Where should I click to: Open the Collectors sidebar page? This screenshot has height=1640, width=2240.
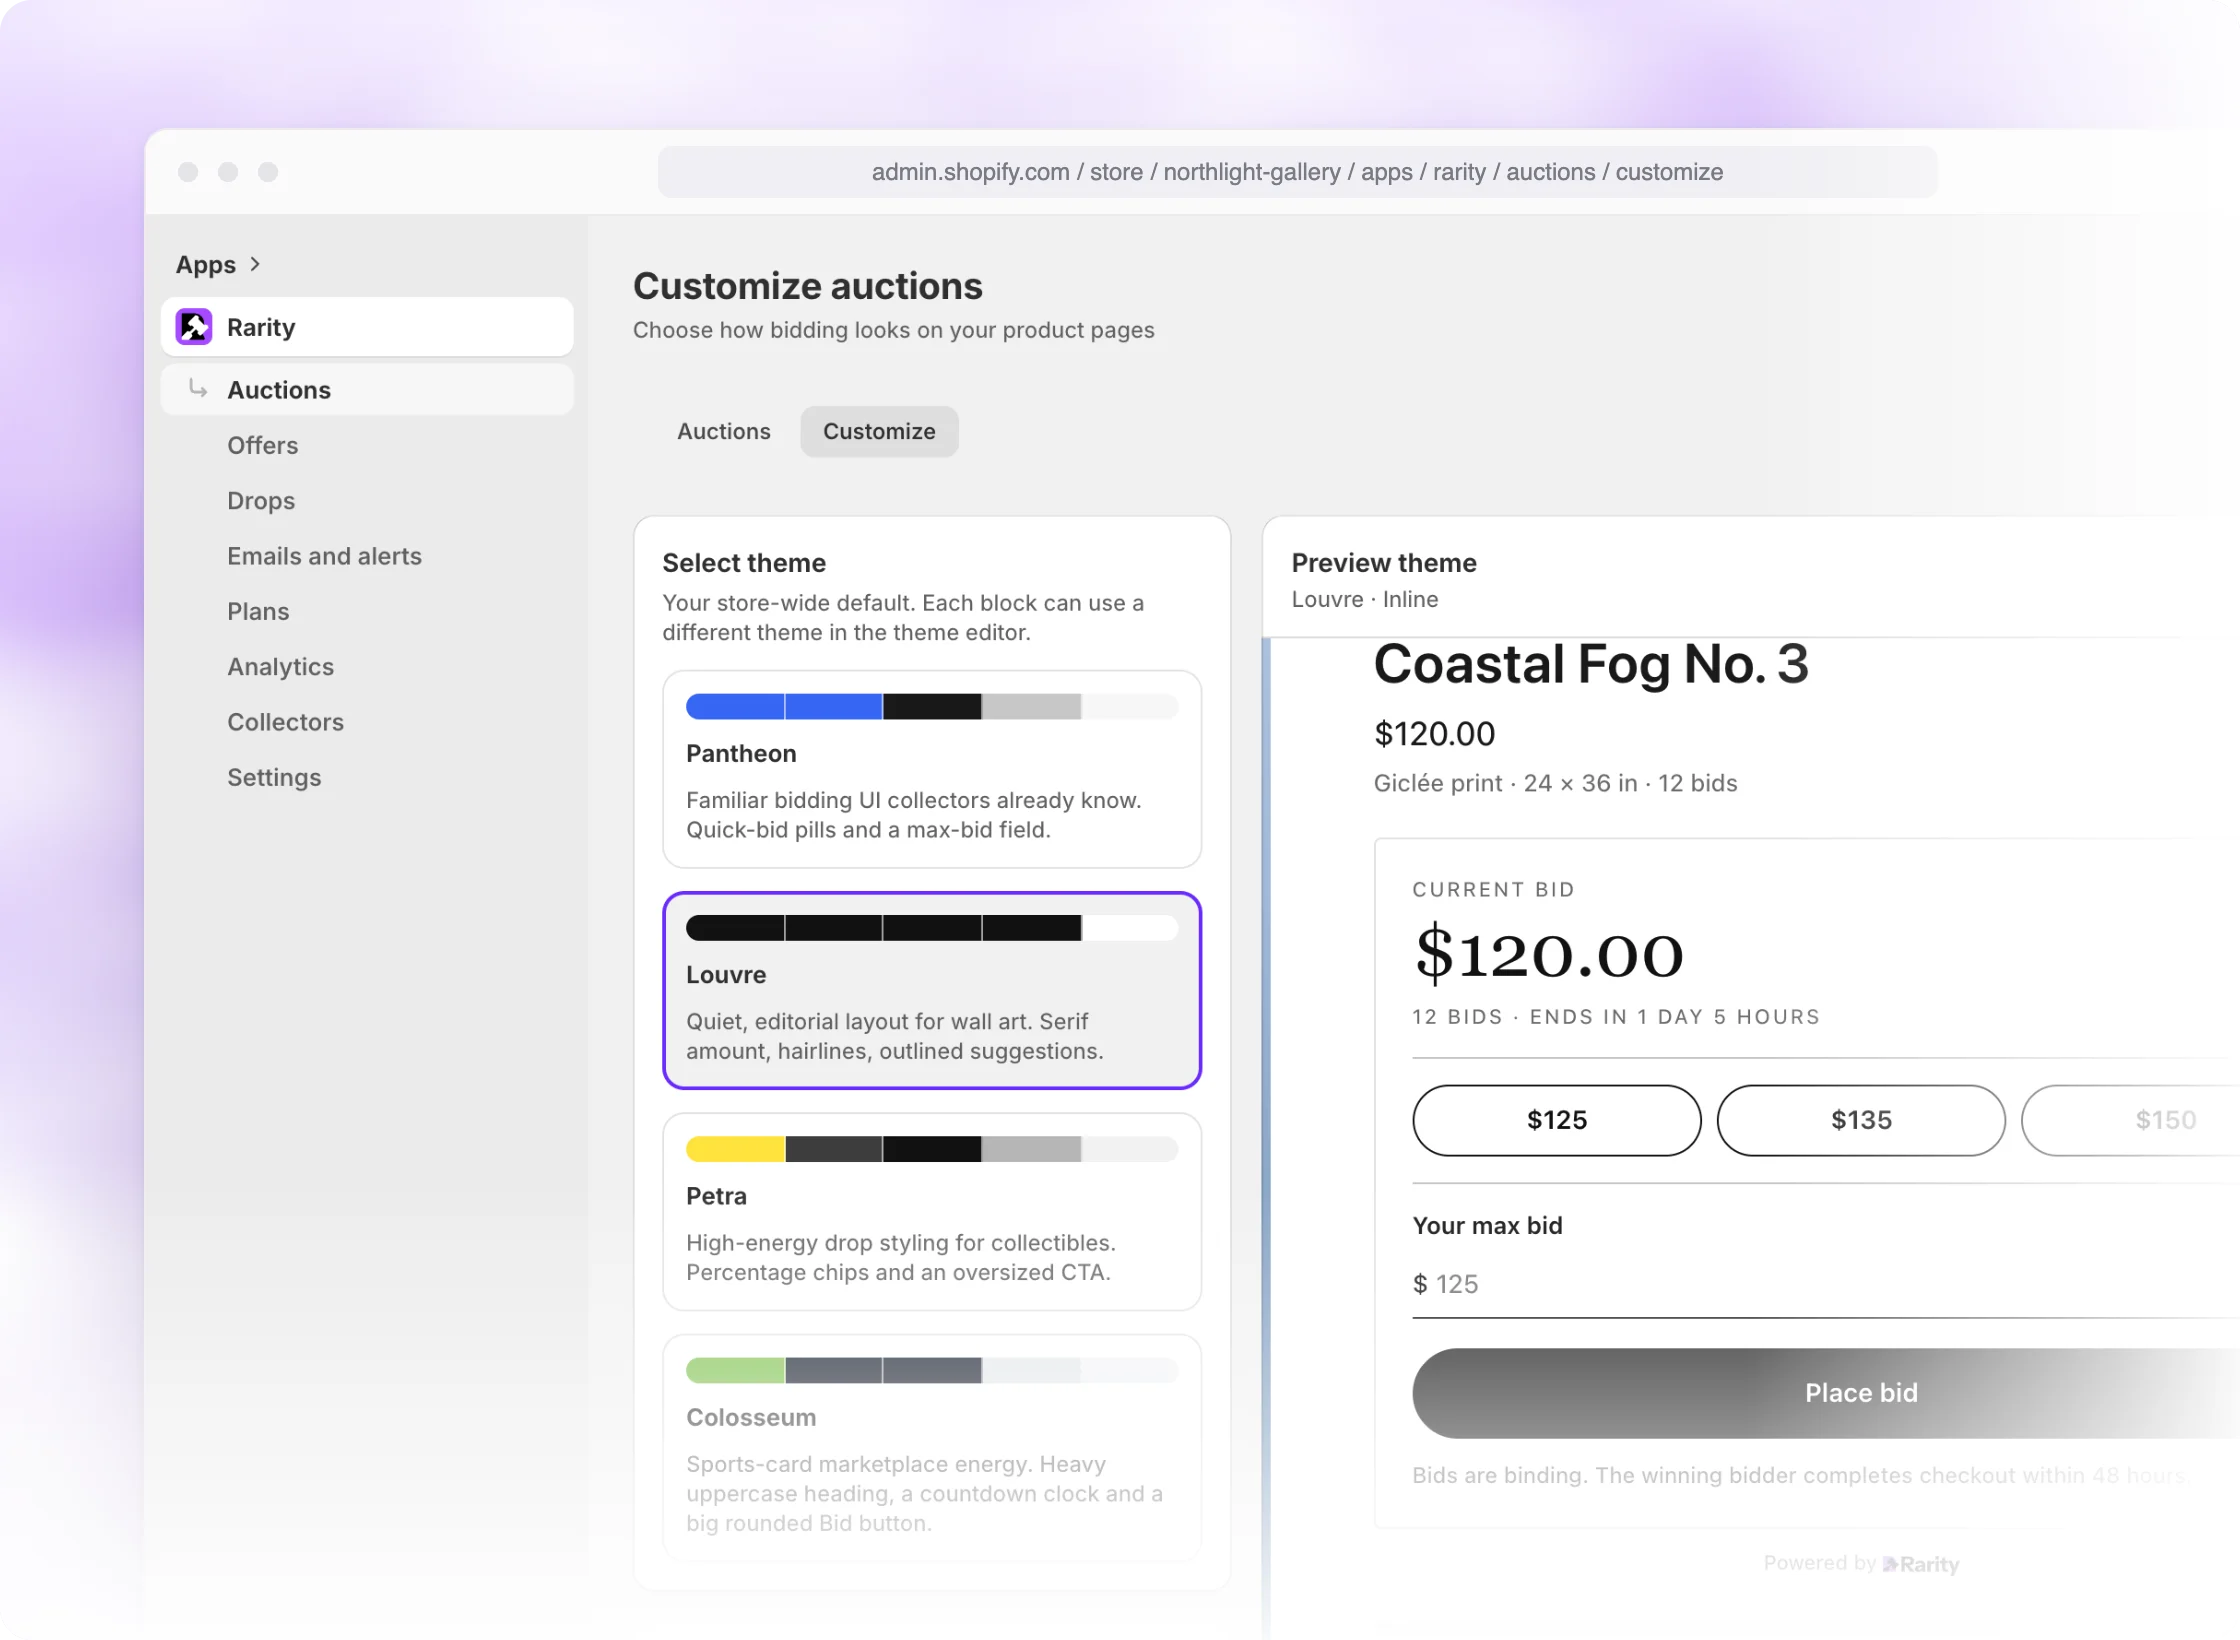[x=285, y=722]
